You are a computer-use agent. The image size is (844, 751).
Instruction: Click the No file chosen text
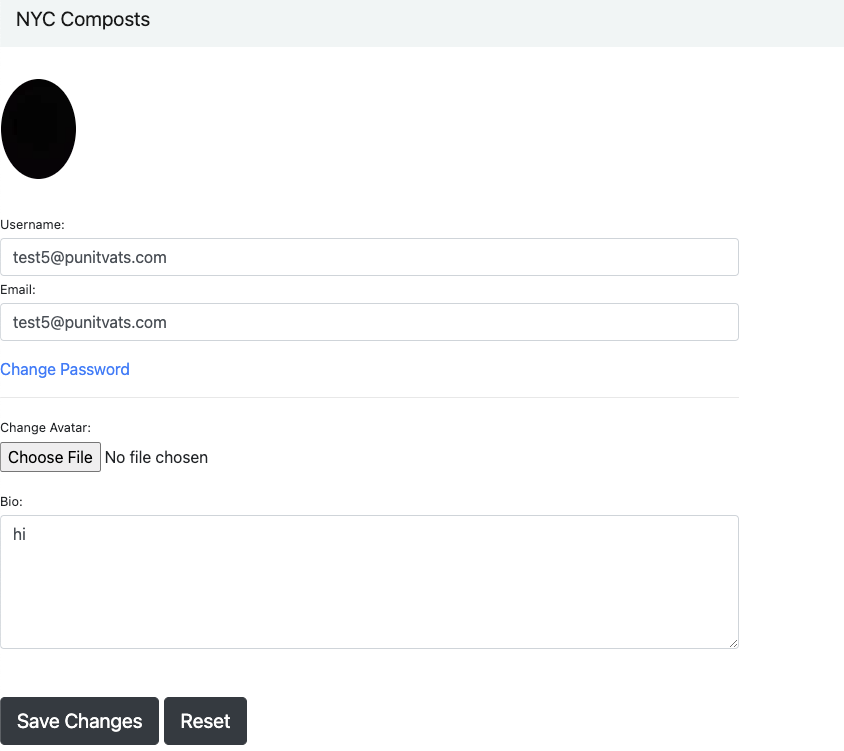click(156, 457)
